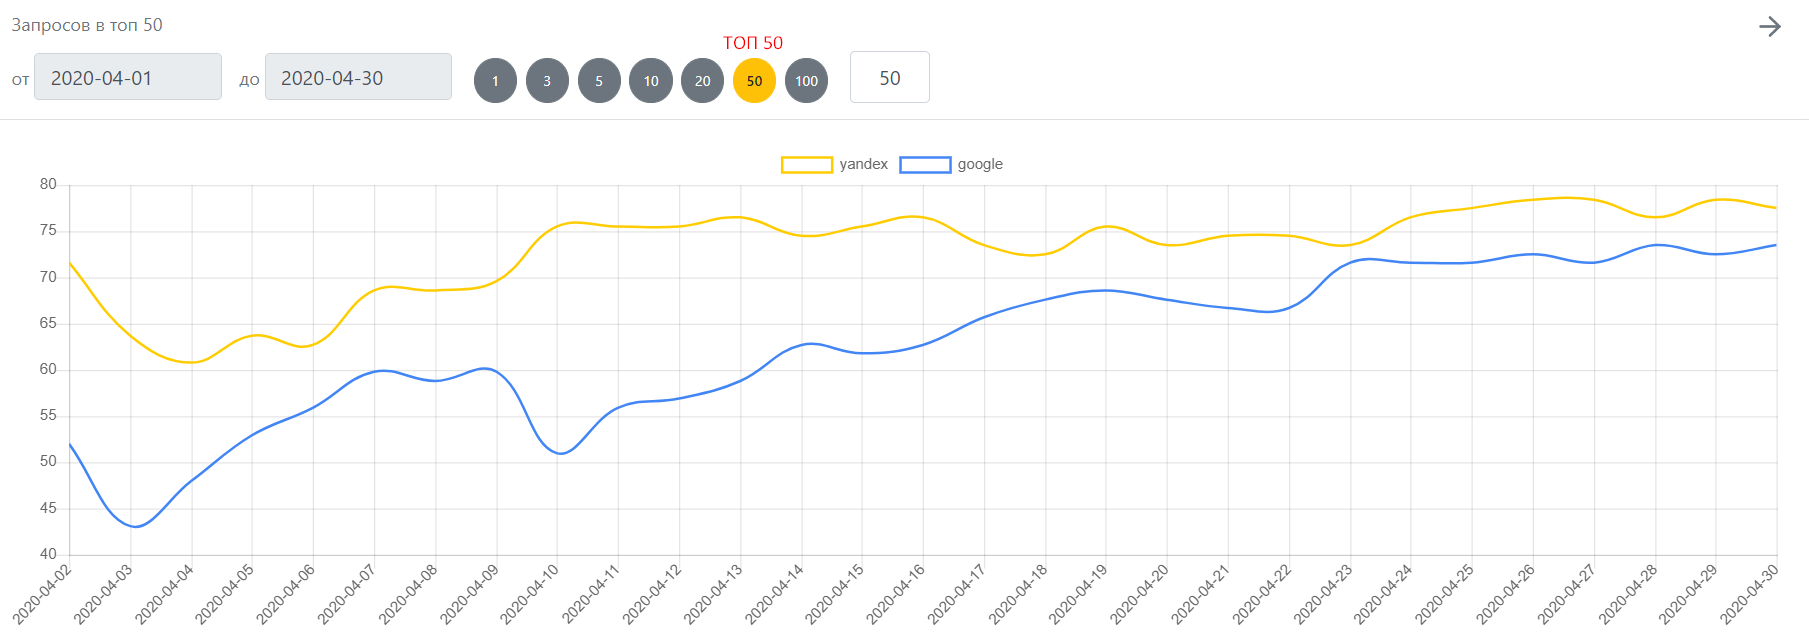Toggle the yandex series in the legend
The image size is (1809, 641).
tap(863, 164)
